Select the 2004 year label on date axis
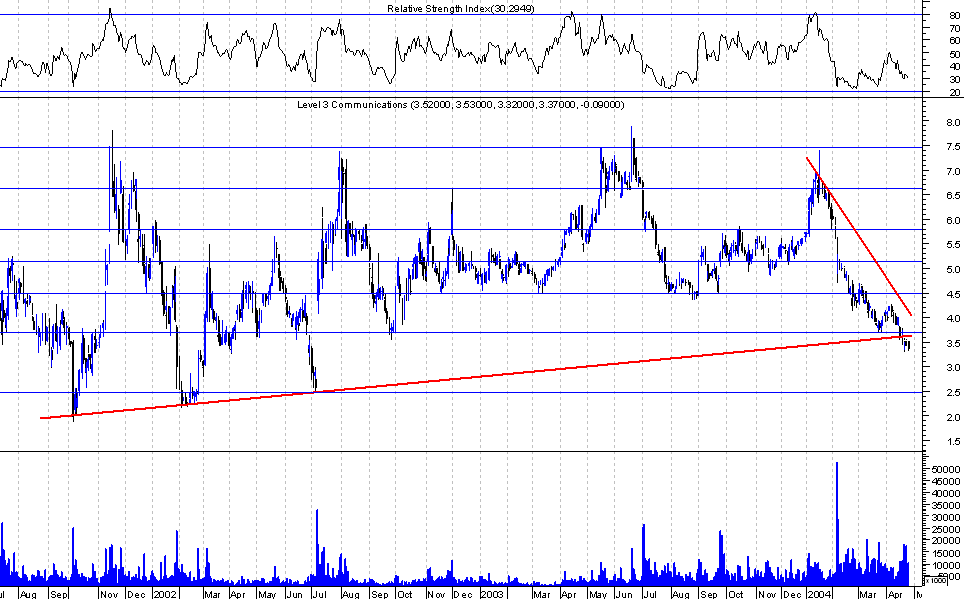 click(818, 594)
